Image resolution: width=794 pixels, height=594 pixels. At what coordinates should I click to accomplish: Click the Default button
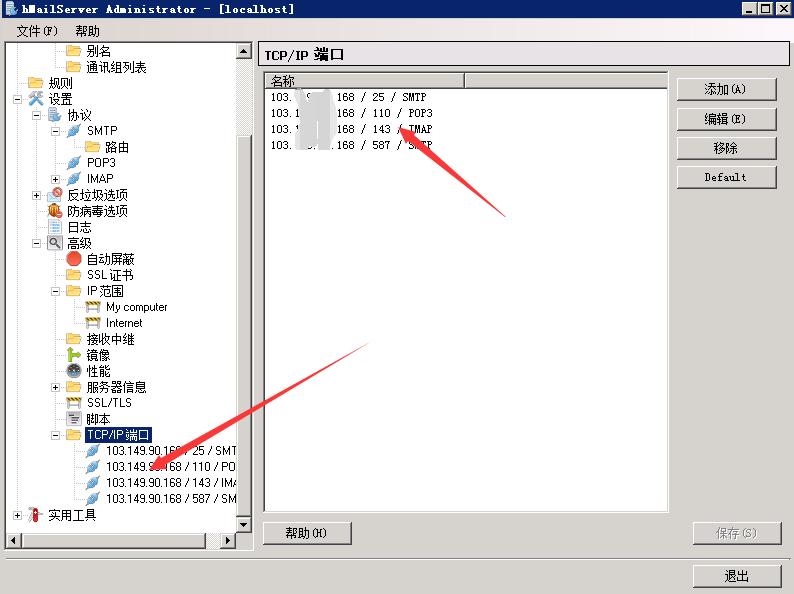pos(726,177)
